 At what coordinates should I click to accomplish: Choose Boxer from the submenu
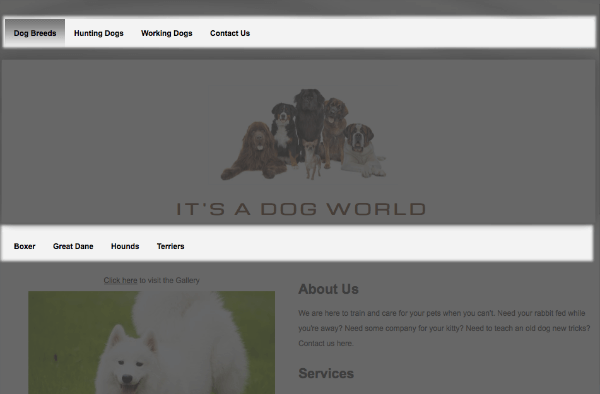coord(24,246)
